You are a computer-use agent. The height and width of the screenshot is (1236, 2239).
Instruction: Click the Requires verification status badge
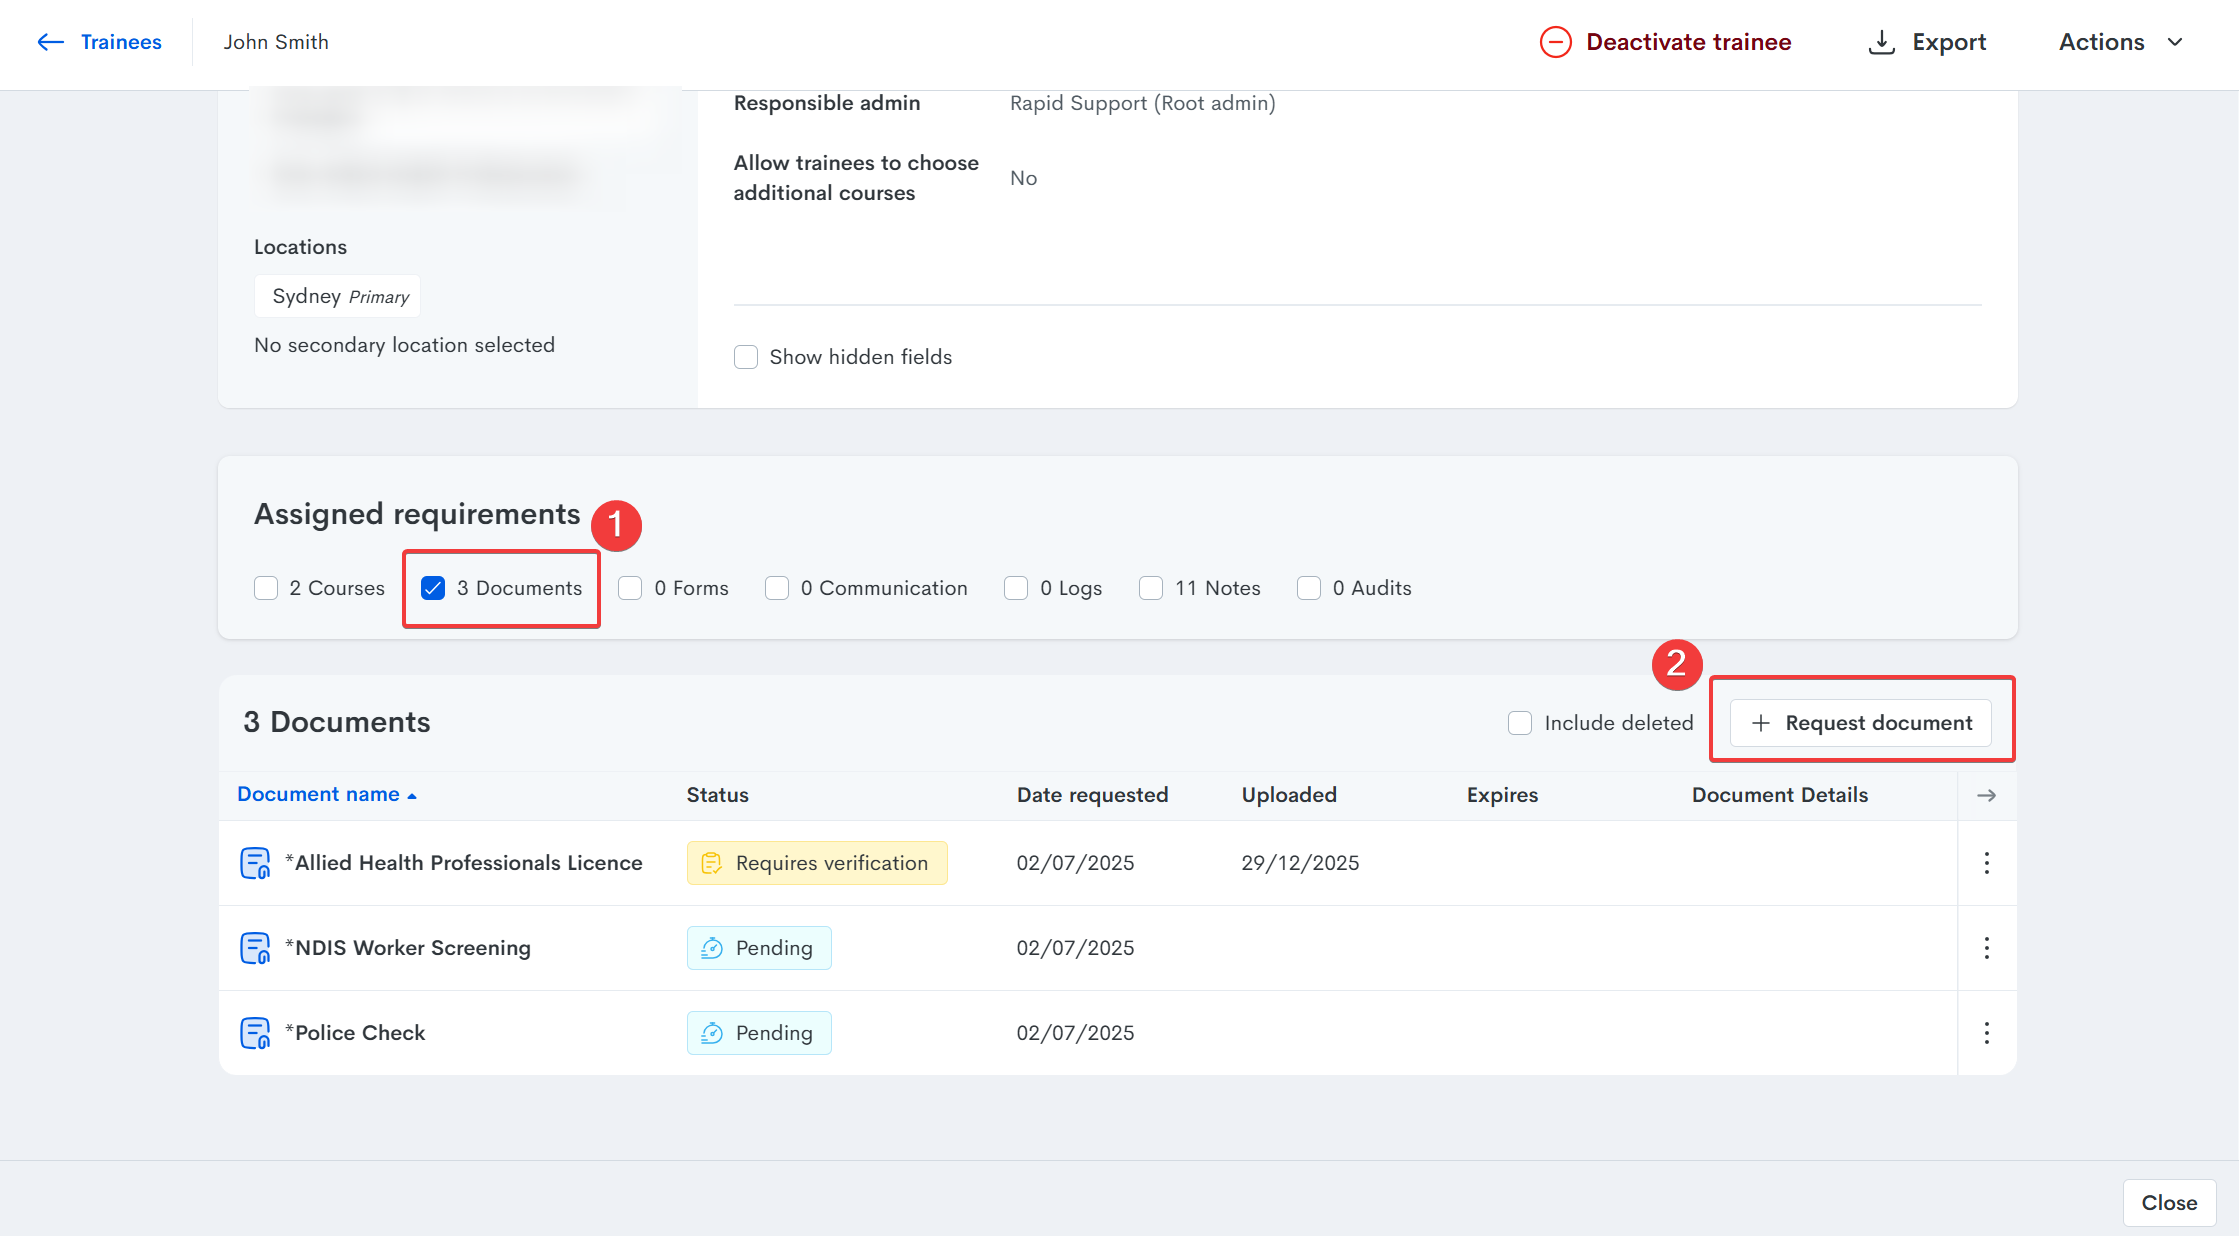pos(816,862)
